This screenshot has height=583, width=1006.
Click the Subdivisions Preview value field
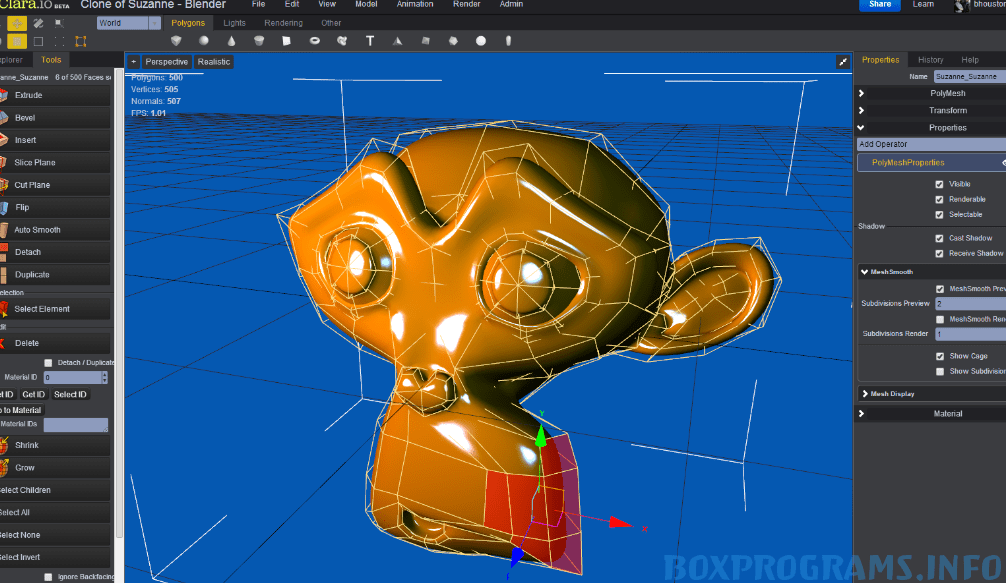pos(969,303)
